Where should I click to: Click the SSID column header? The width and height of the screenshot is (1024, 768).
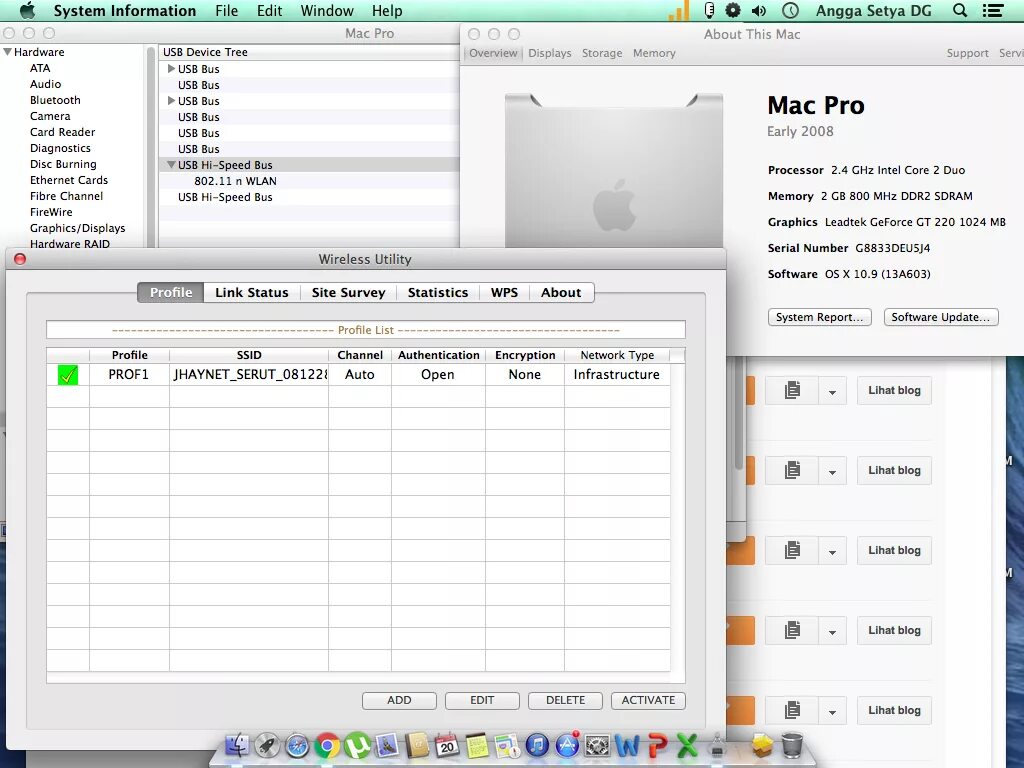click(x=249, y=355)
